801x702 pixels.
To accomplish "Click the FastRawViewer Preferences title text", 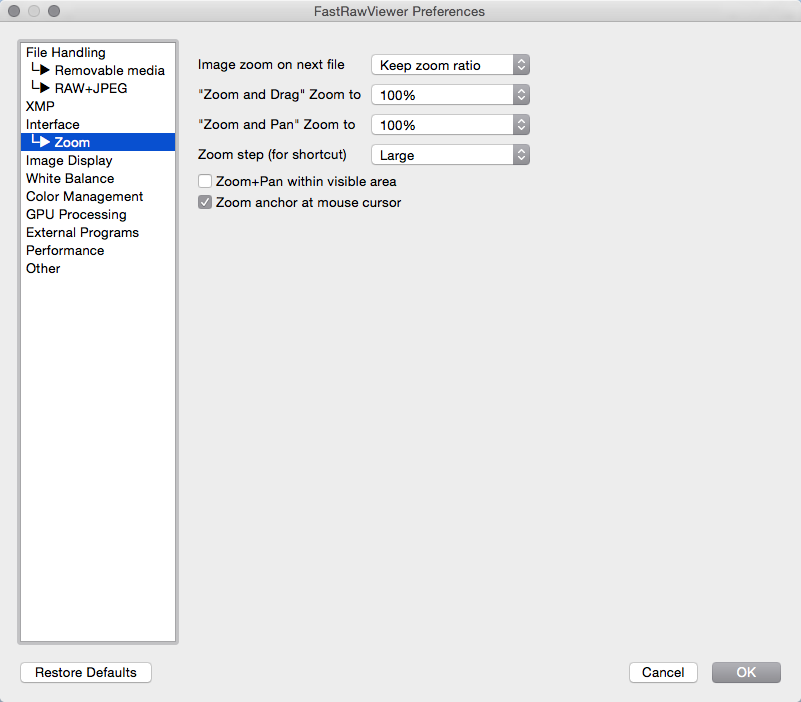I will tap(399, 11).
